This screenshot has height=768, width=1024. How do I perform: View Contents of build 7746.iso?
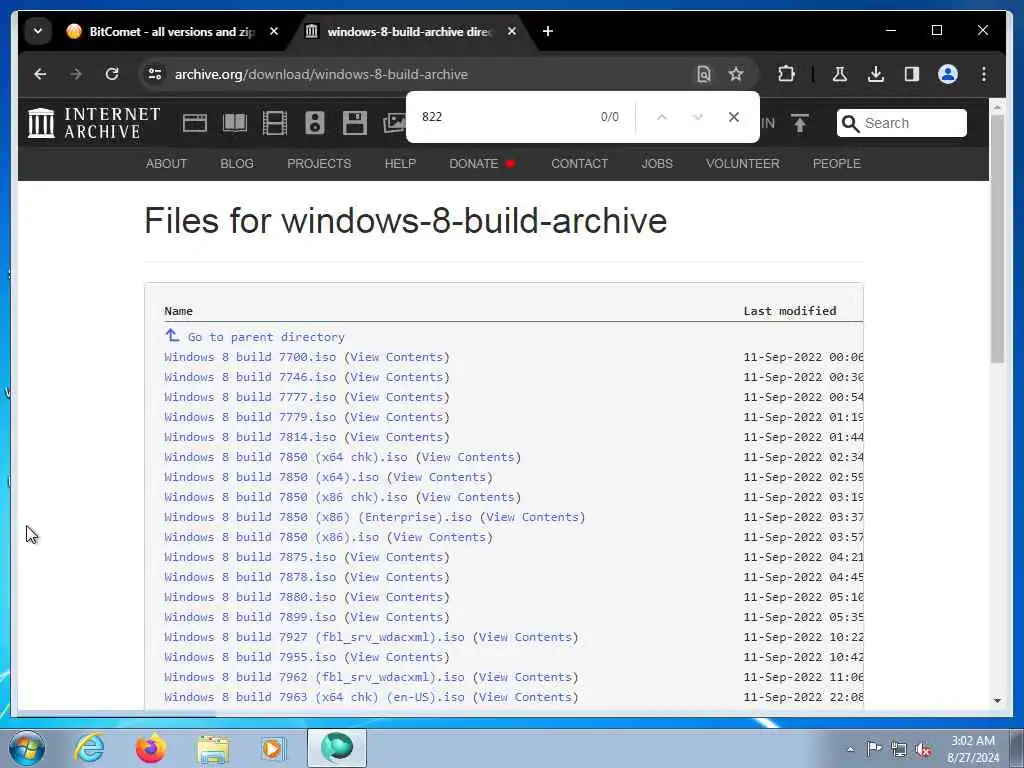click(x=397, y=377)
